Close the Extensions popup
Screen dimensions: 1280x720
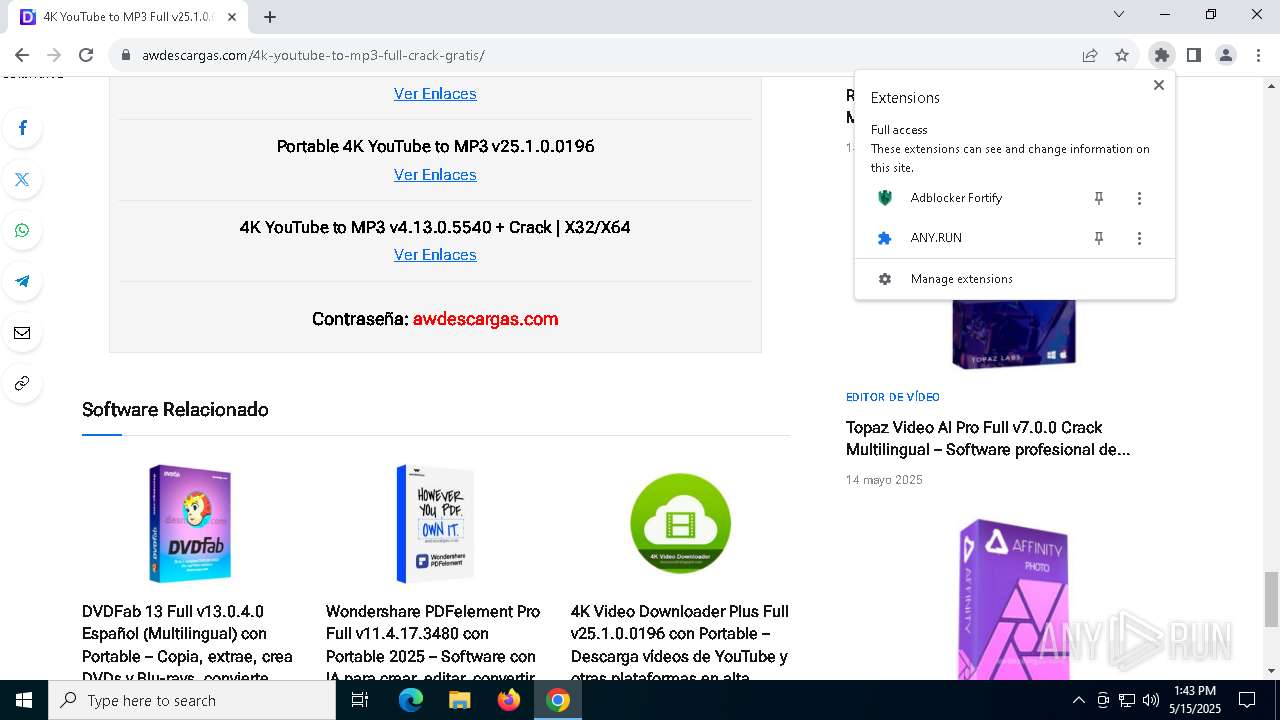[x=1159, y=85]
